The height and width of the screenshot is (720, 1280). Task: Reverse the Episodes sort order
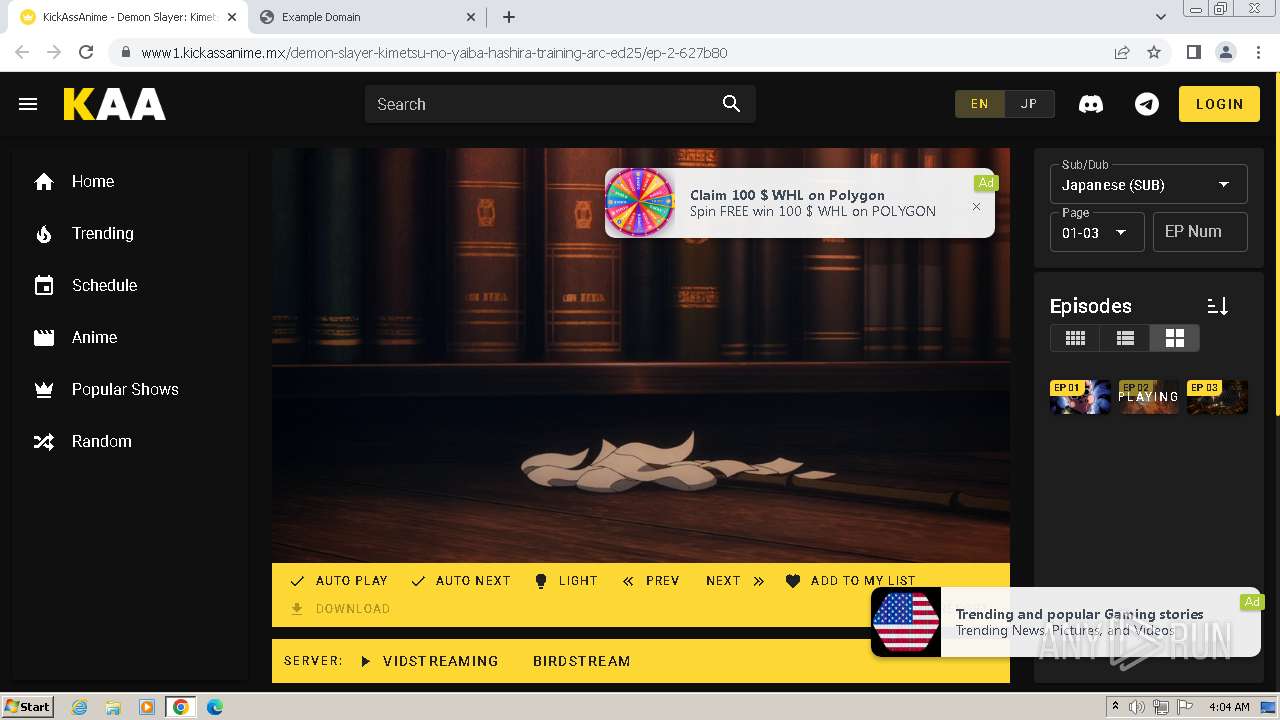tap(1217, 306)
